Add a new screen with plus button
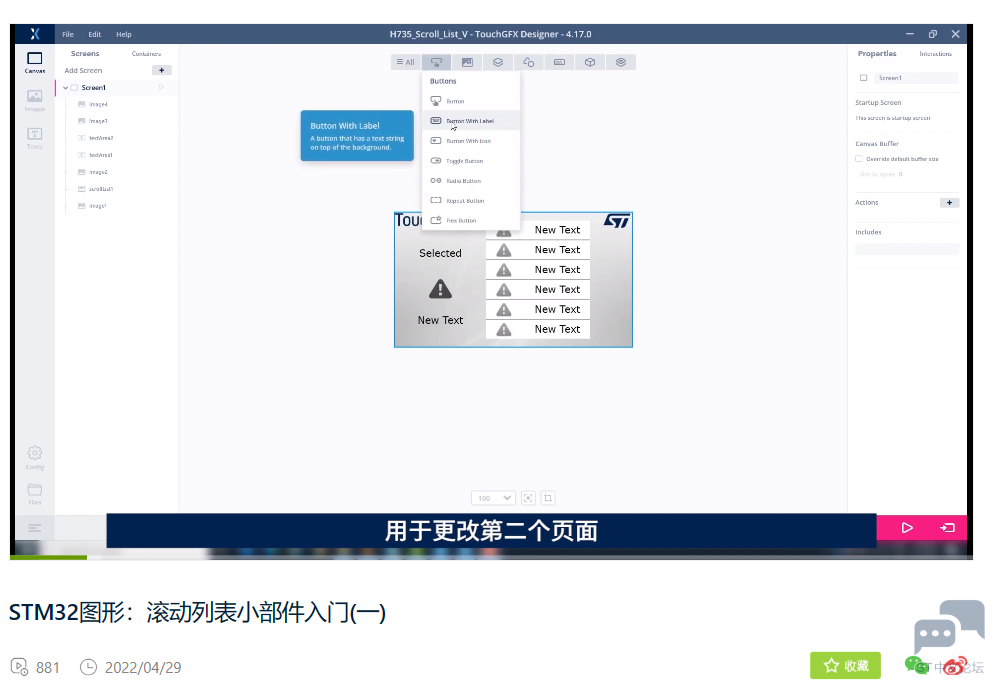 (x=161, y=70)
